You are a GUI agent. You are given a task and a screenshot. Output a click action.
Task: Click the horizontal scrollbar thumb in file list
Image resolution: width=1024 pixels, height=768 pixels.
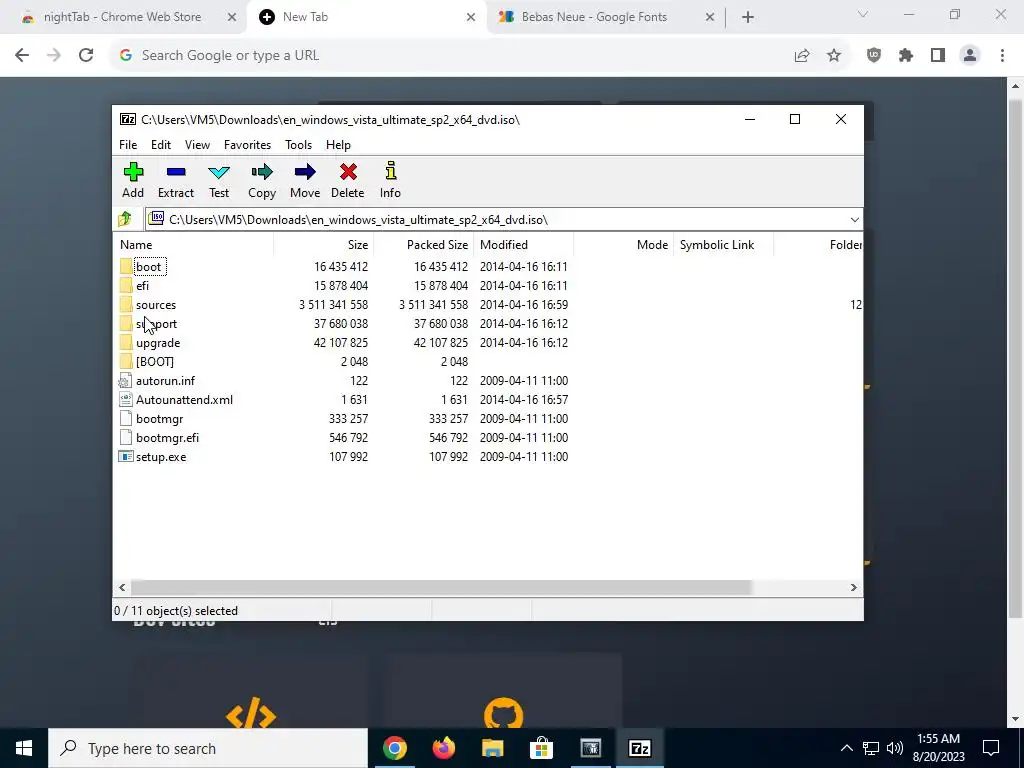click(441, 588)
